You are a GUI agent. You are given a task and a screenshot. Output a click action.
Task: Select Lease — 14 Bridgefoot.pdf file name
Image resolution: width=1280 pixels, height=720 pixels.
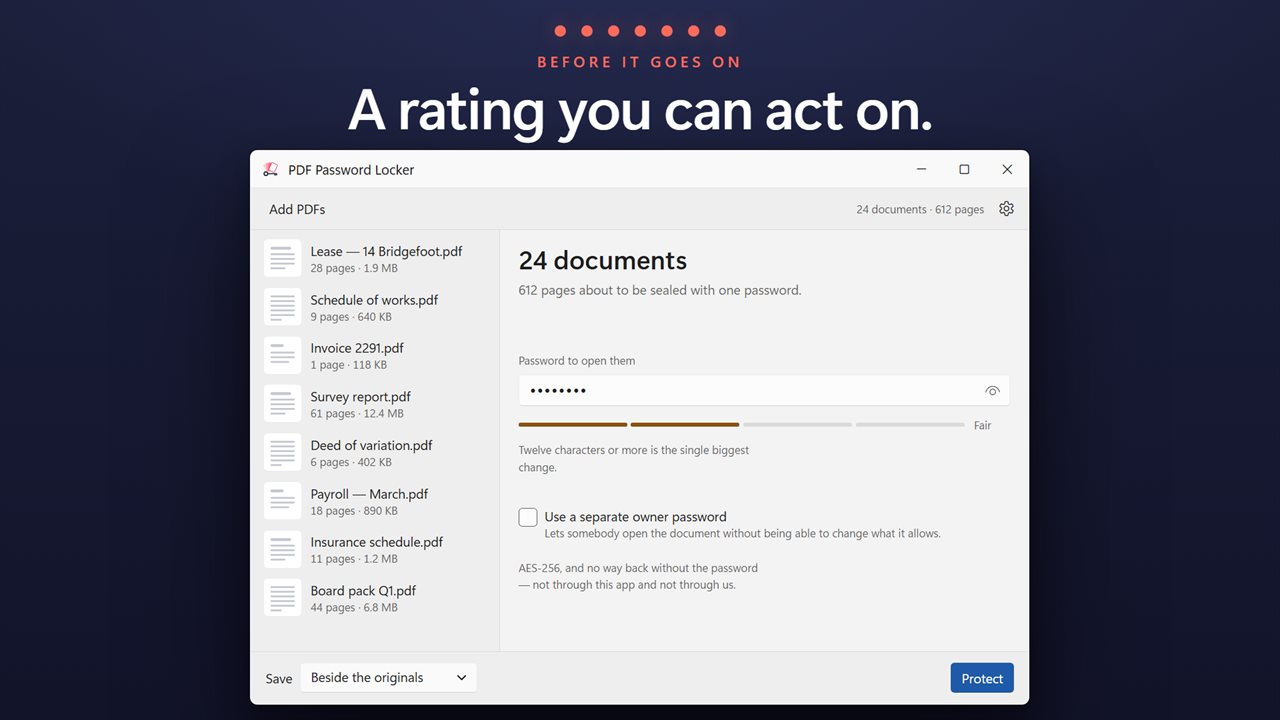pyautogui.click(x=386, y=251)
